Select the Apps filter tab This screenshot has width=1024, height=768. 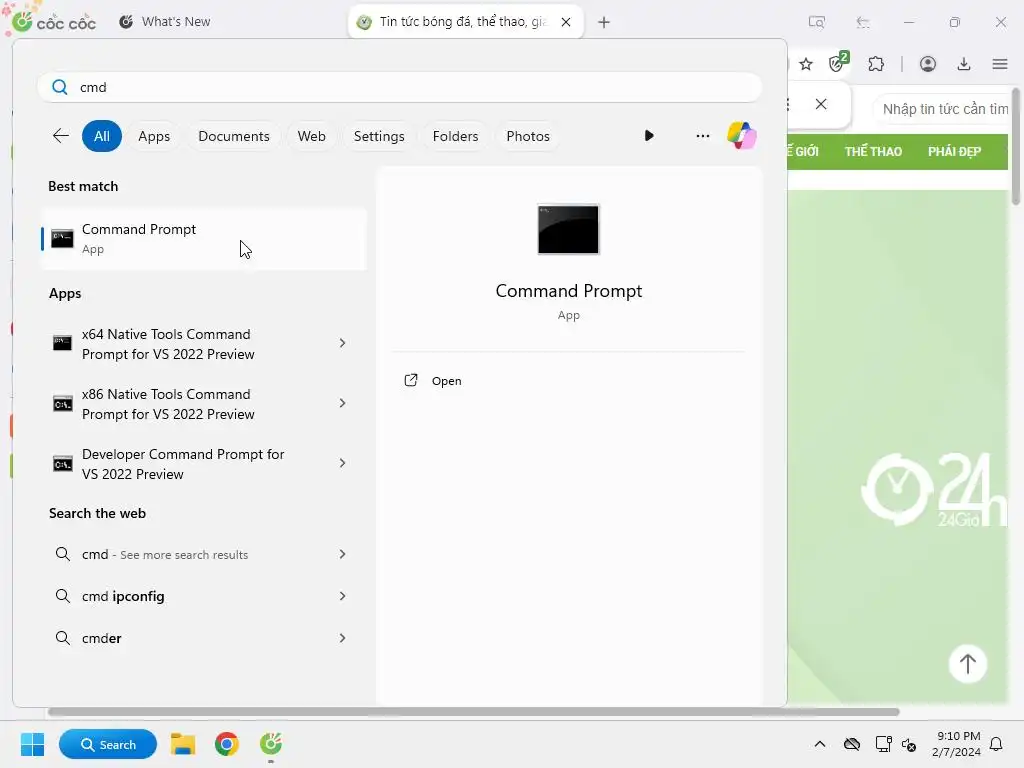[154, 136]
